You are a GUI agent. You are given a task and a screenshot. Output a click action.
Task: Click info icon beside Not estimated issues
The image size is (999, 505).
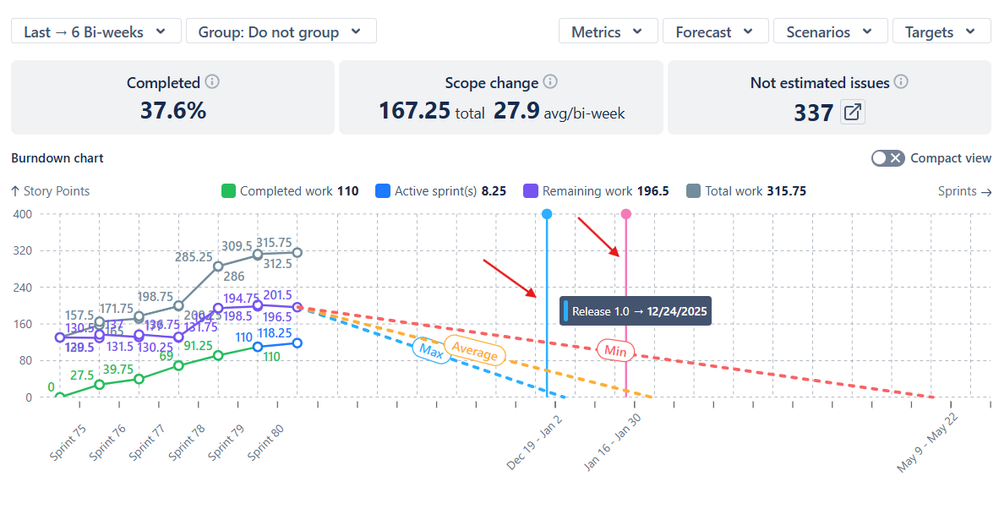901,83
